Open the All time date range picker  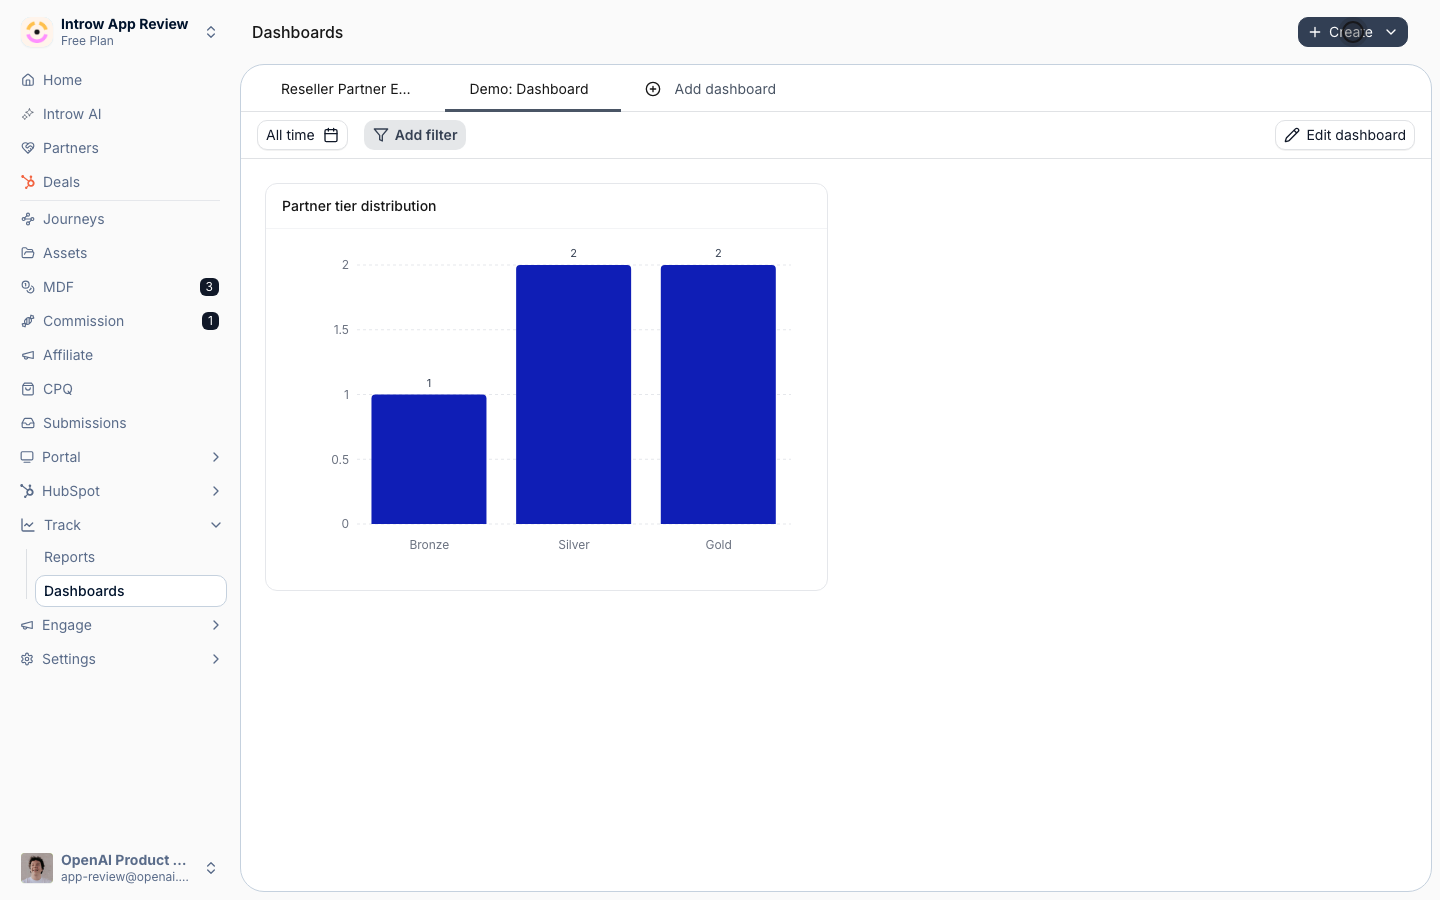[x=302, y=135]
